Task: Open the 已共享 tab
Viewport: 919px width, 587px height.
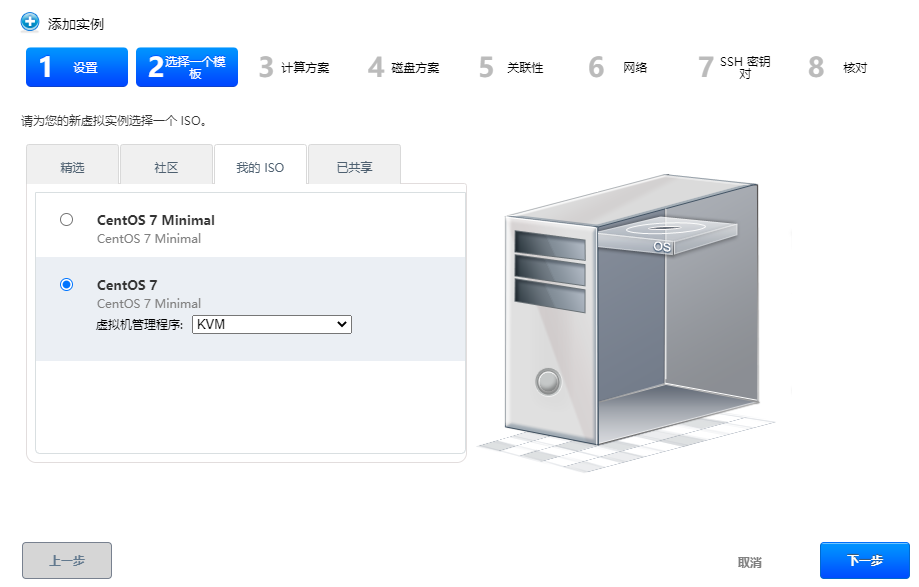Action: (x=355, y=164)
